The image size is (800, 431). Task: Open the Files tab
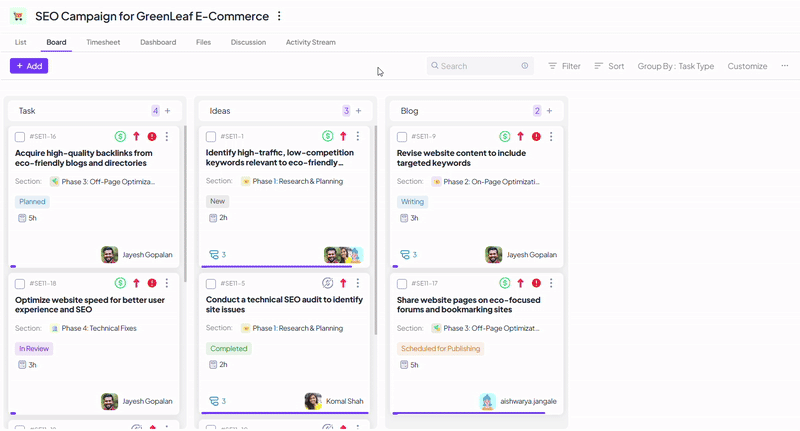click(x=203, y=42)
